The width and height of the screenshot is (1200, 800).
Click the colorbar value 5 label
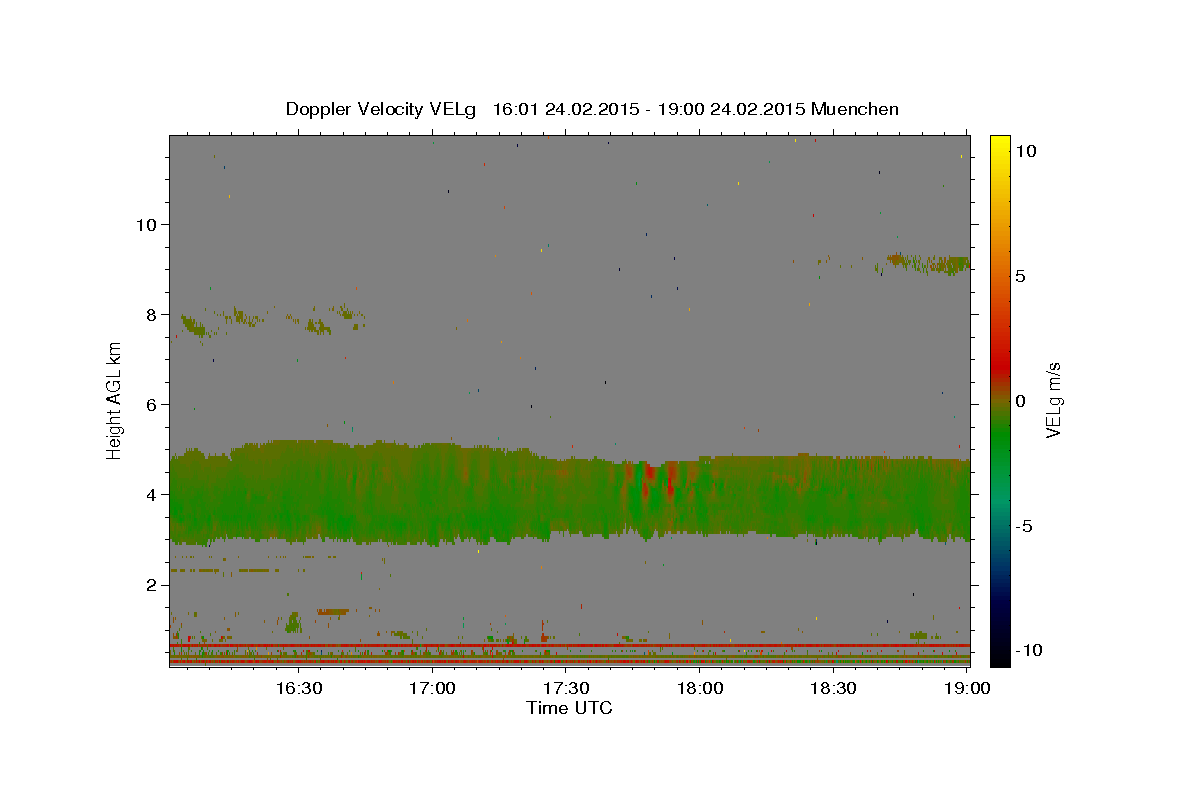(x=1020, y=276)
